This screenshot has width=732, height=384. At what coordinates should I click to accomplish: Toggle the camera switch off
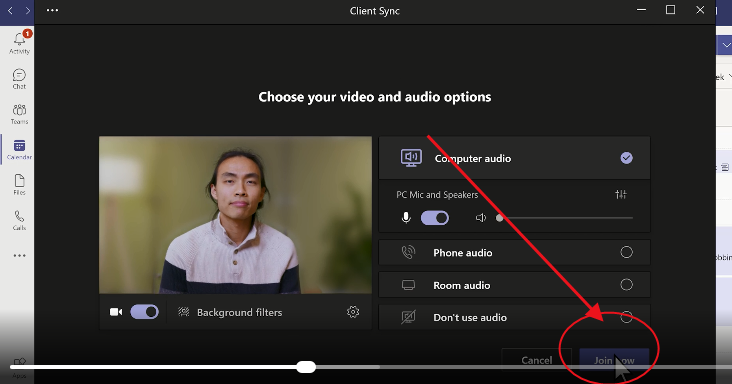click(x=145, y=312)
